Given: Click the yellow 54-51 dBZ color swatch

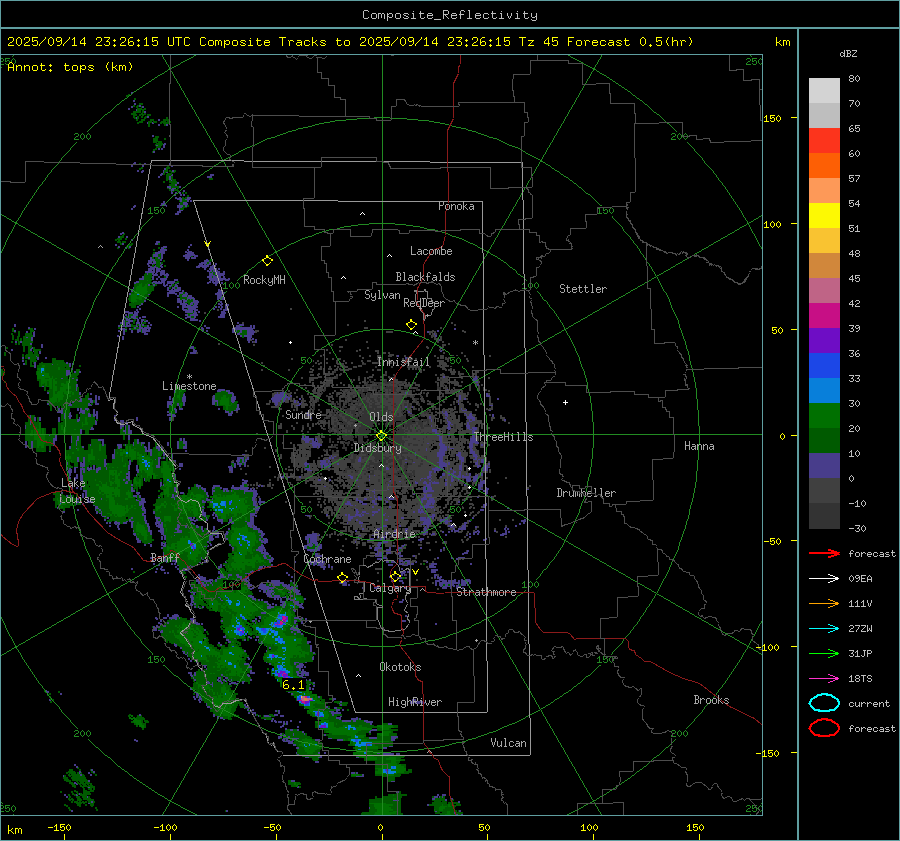Looking at the screenshot, I should pos(824,216).
